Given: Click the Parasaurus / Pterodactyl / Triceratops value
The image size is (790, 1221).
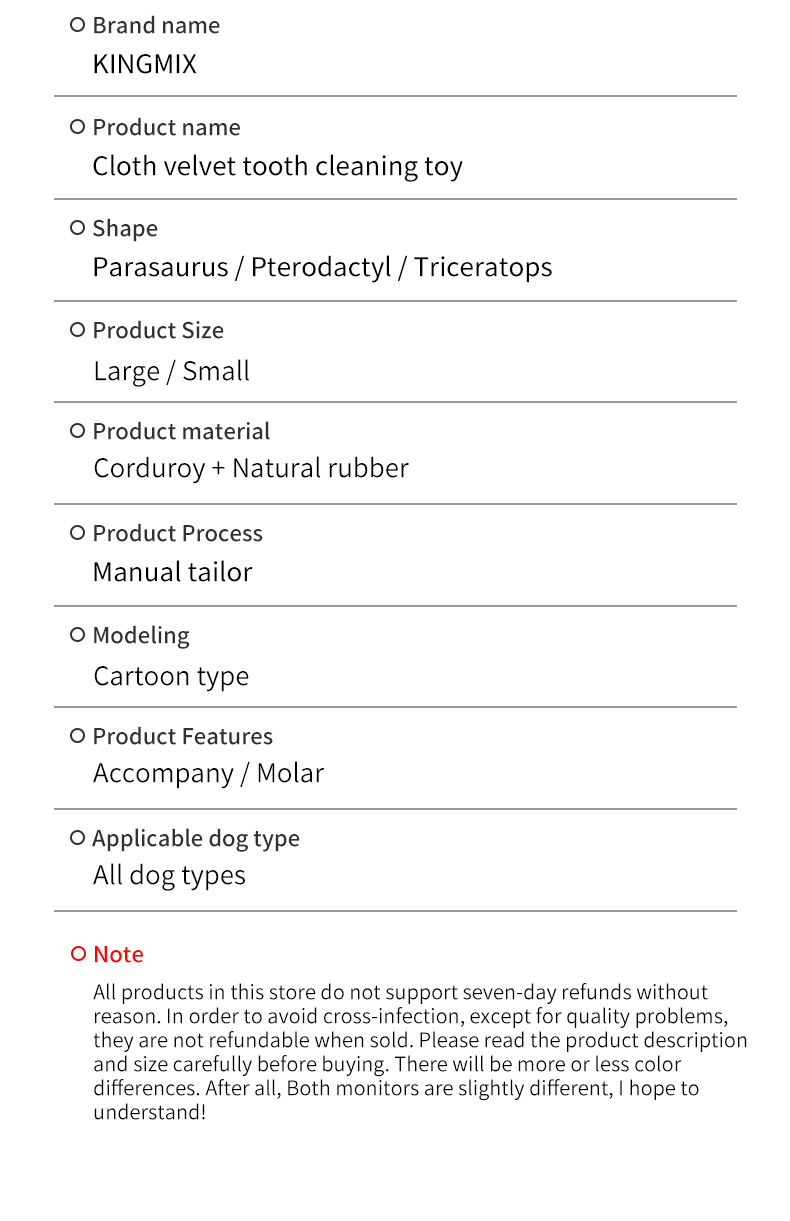Looking at the screenshot, I should tap(322, 268).
